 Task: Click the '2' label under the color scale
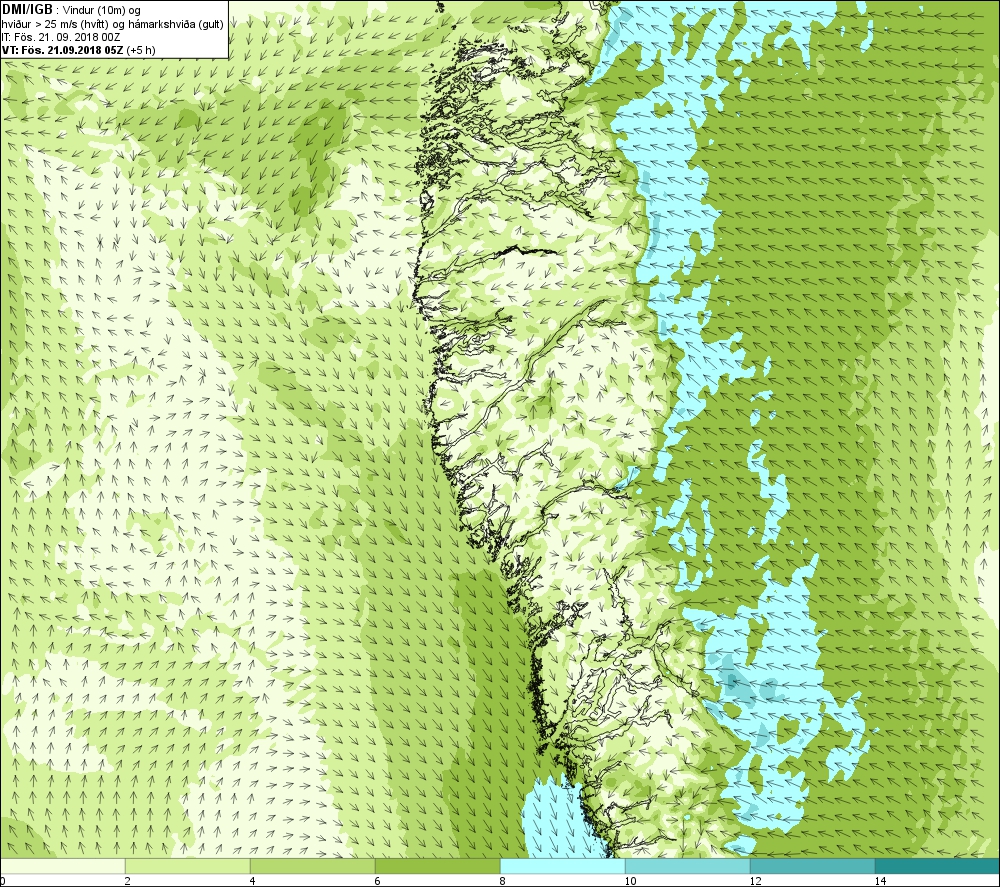point(128,881)
